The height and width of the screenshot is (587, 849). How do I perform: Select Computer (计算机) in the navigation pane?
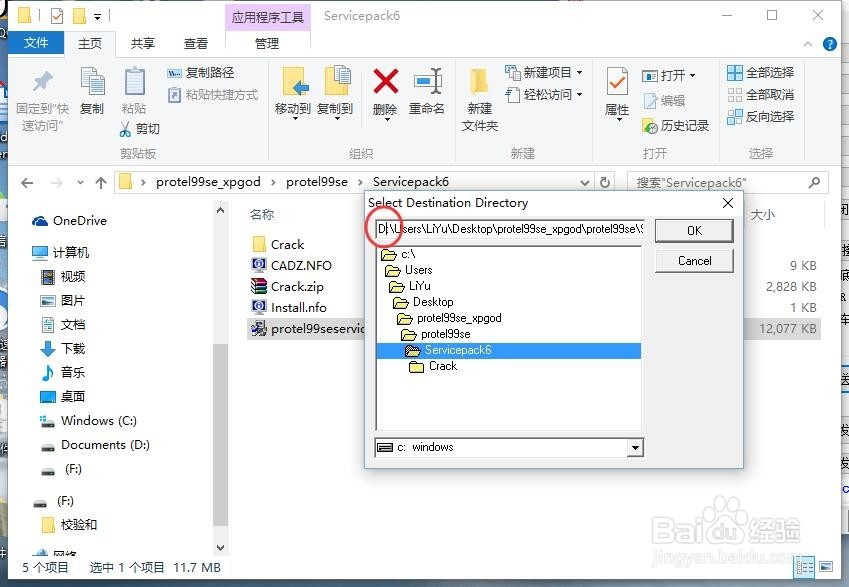[x=61, y=252]
